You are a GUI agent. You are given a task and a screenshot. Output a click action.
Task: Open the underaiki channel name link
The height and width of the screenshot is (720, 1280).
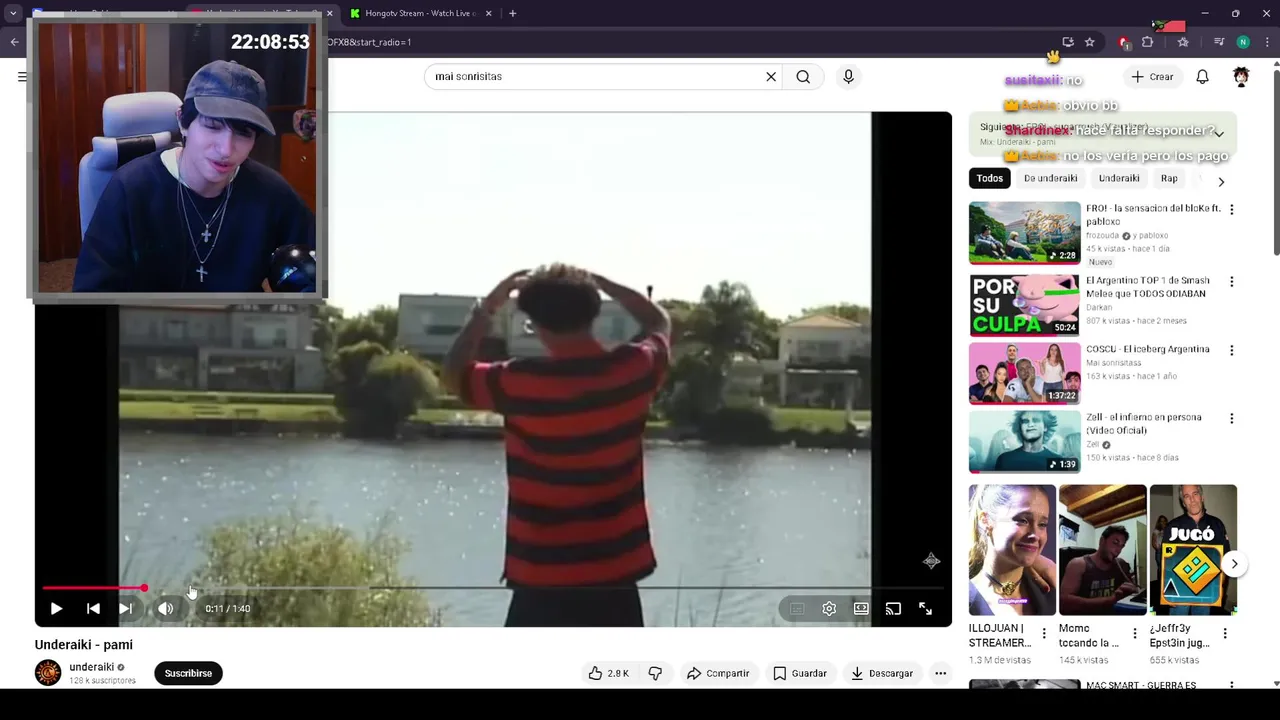91,667
